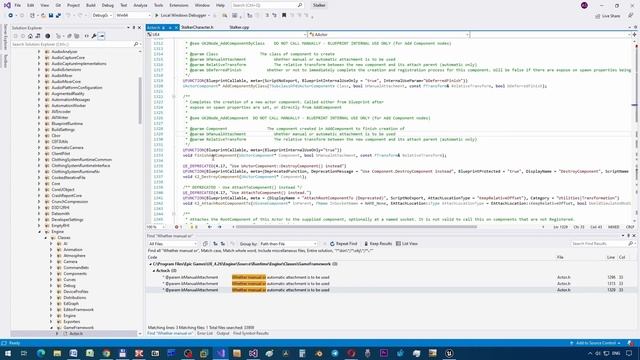
Task: Expand the BlueprintRuntime tree node
Action: (x=39, y=124)
